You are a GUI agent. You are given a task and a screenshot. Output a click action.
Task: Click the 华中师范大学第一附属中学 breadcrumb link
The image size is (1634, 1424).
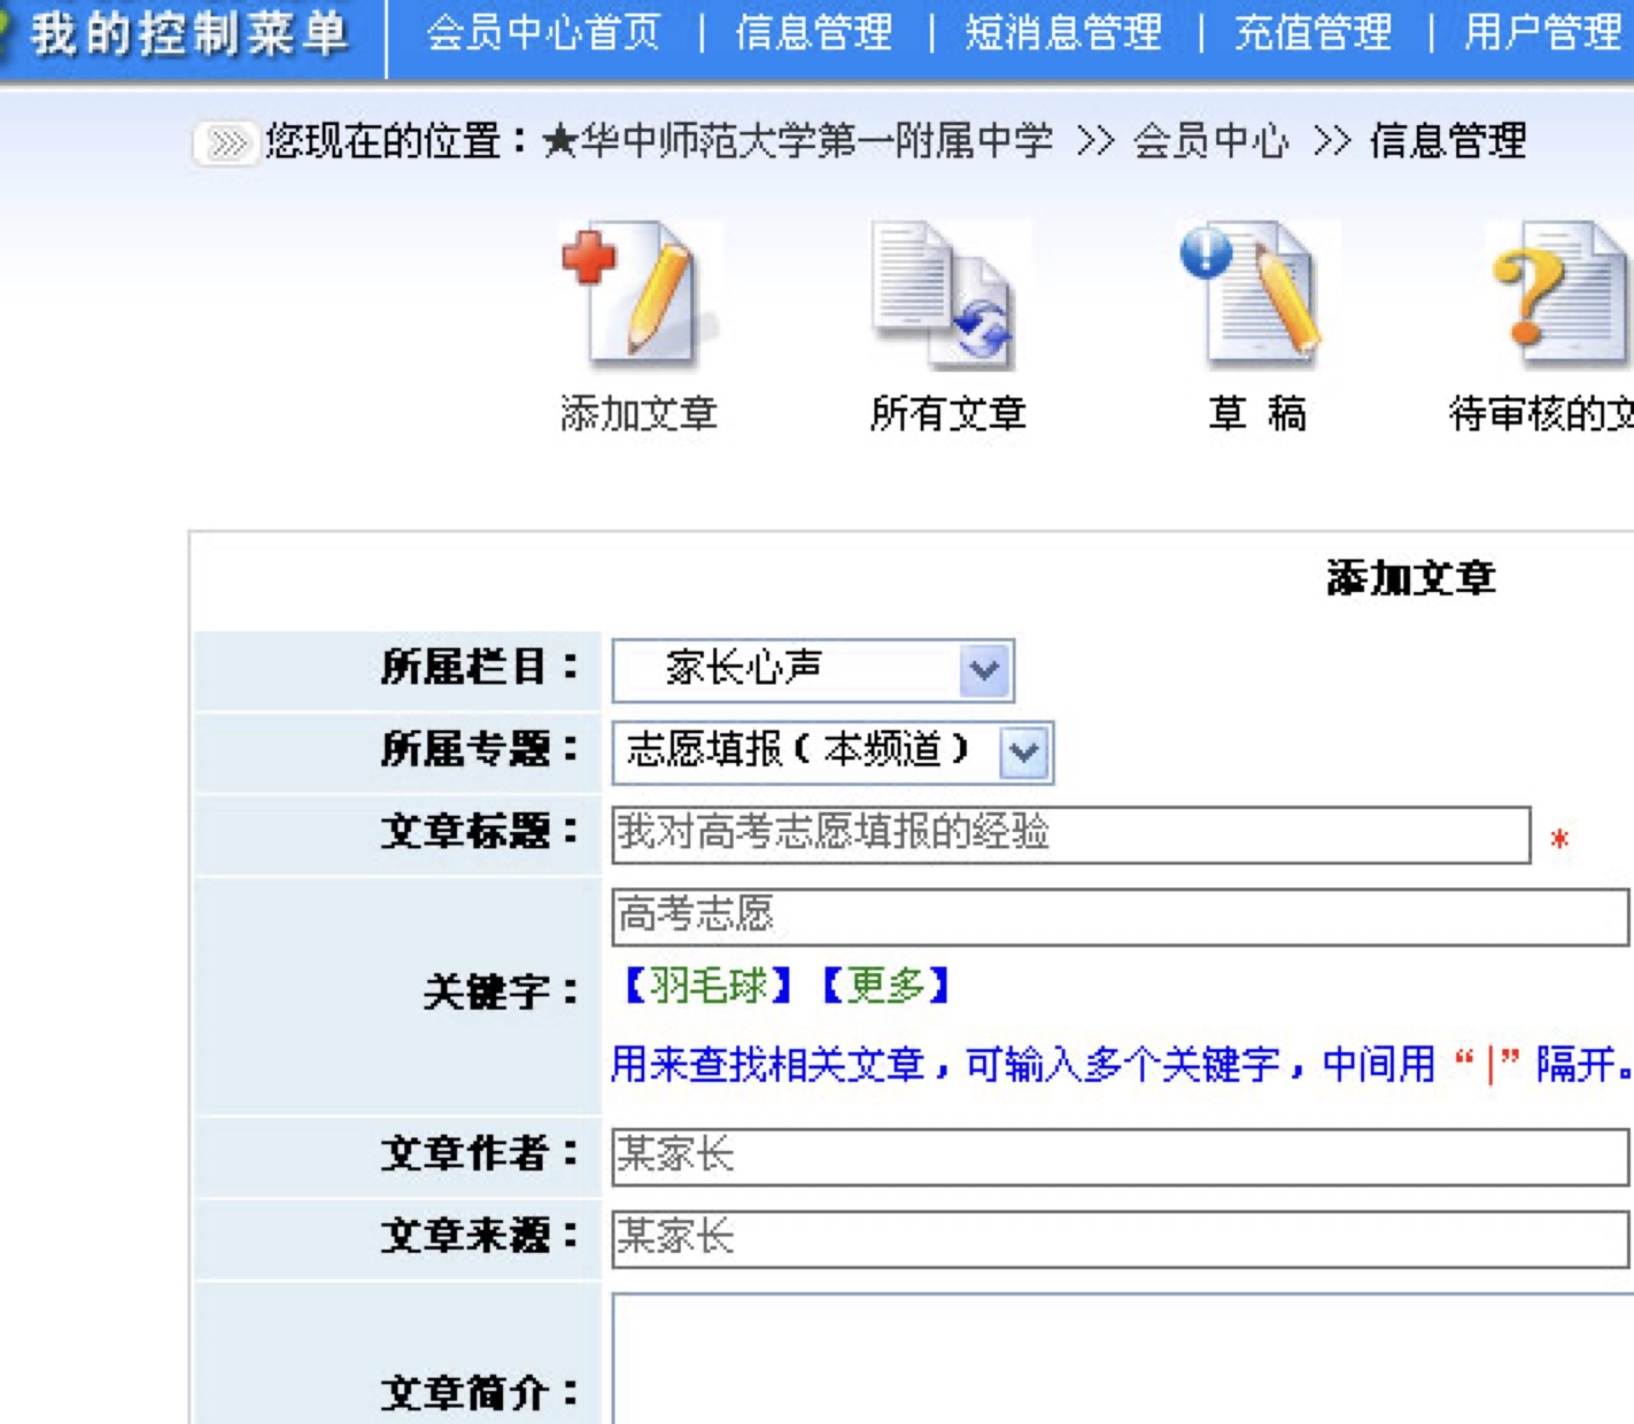[x=816, y=142]
